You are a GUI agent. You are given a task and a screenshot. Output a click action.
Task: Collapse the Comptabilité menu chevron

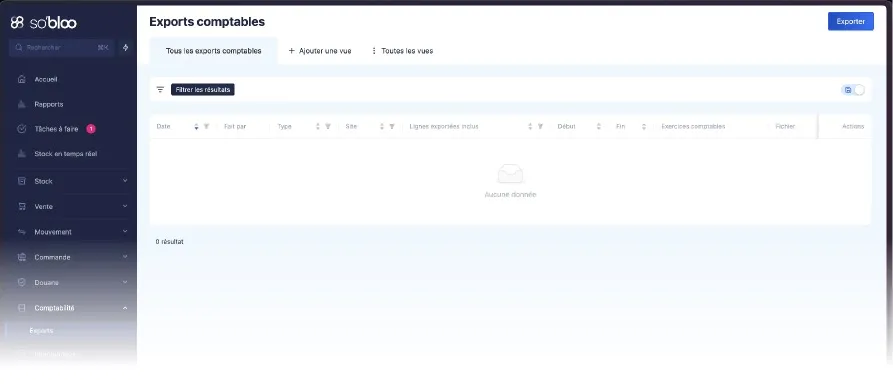[x=125, y=308]
